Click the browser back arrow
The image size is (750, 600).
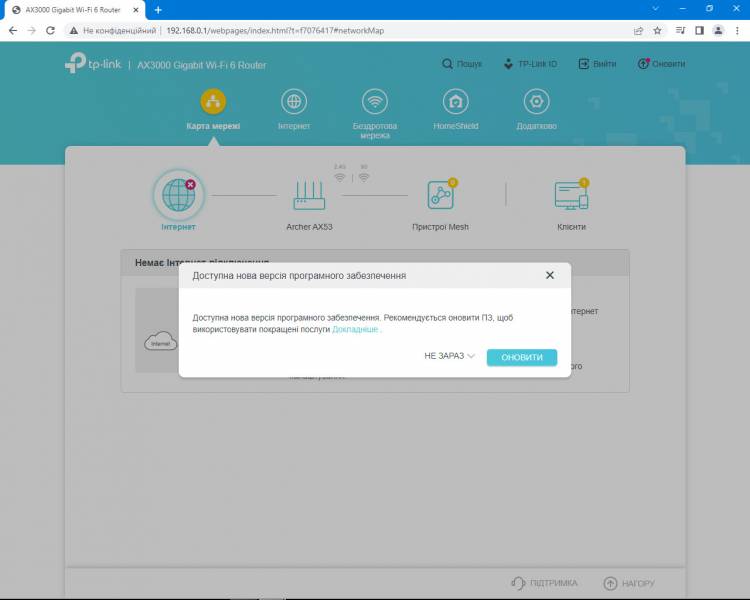[13, 31]
